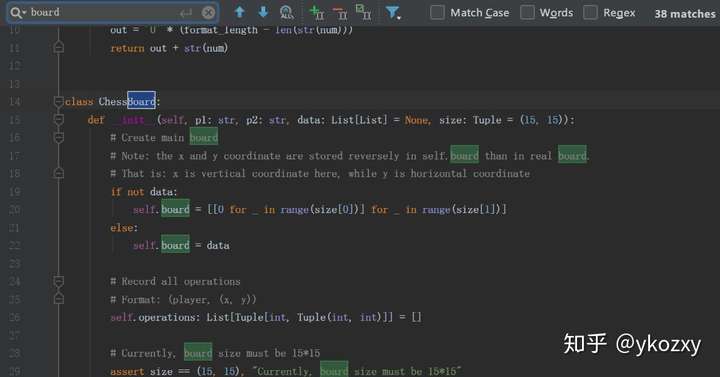Click fold end marker at 'return out + str(num)' line

point(59,47)
